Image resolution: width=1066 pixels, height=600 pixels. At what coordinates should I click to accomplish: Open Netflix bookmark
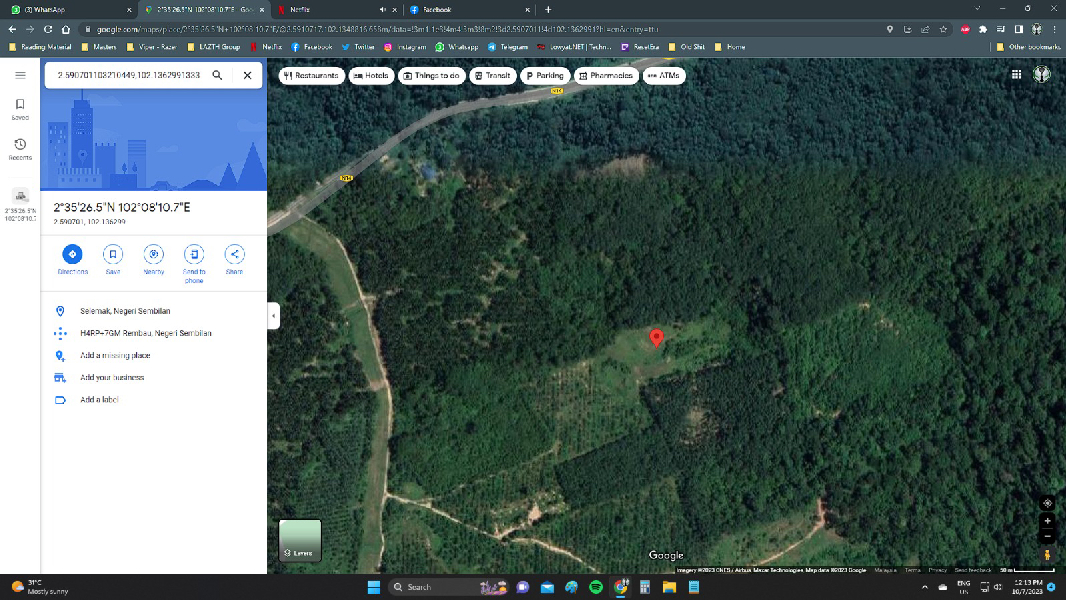(x=266, y=47)
